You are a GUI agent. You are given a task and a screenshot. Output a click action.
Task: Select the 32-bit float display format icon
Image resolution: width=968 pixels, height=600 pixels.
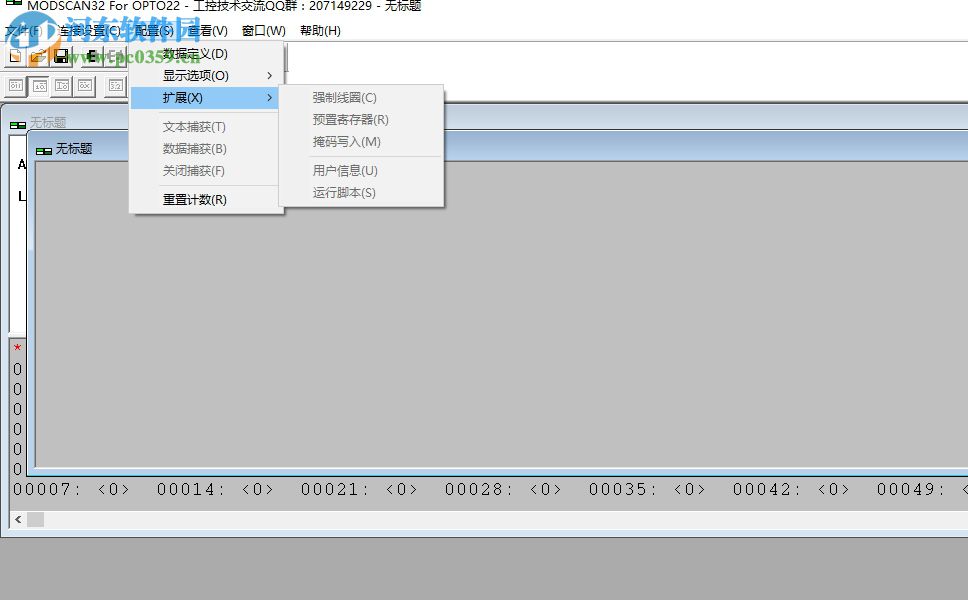click(113, 86)
